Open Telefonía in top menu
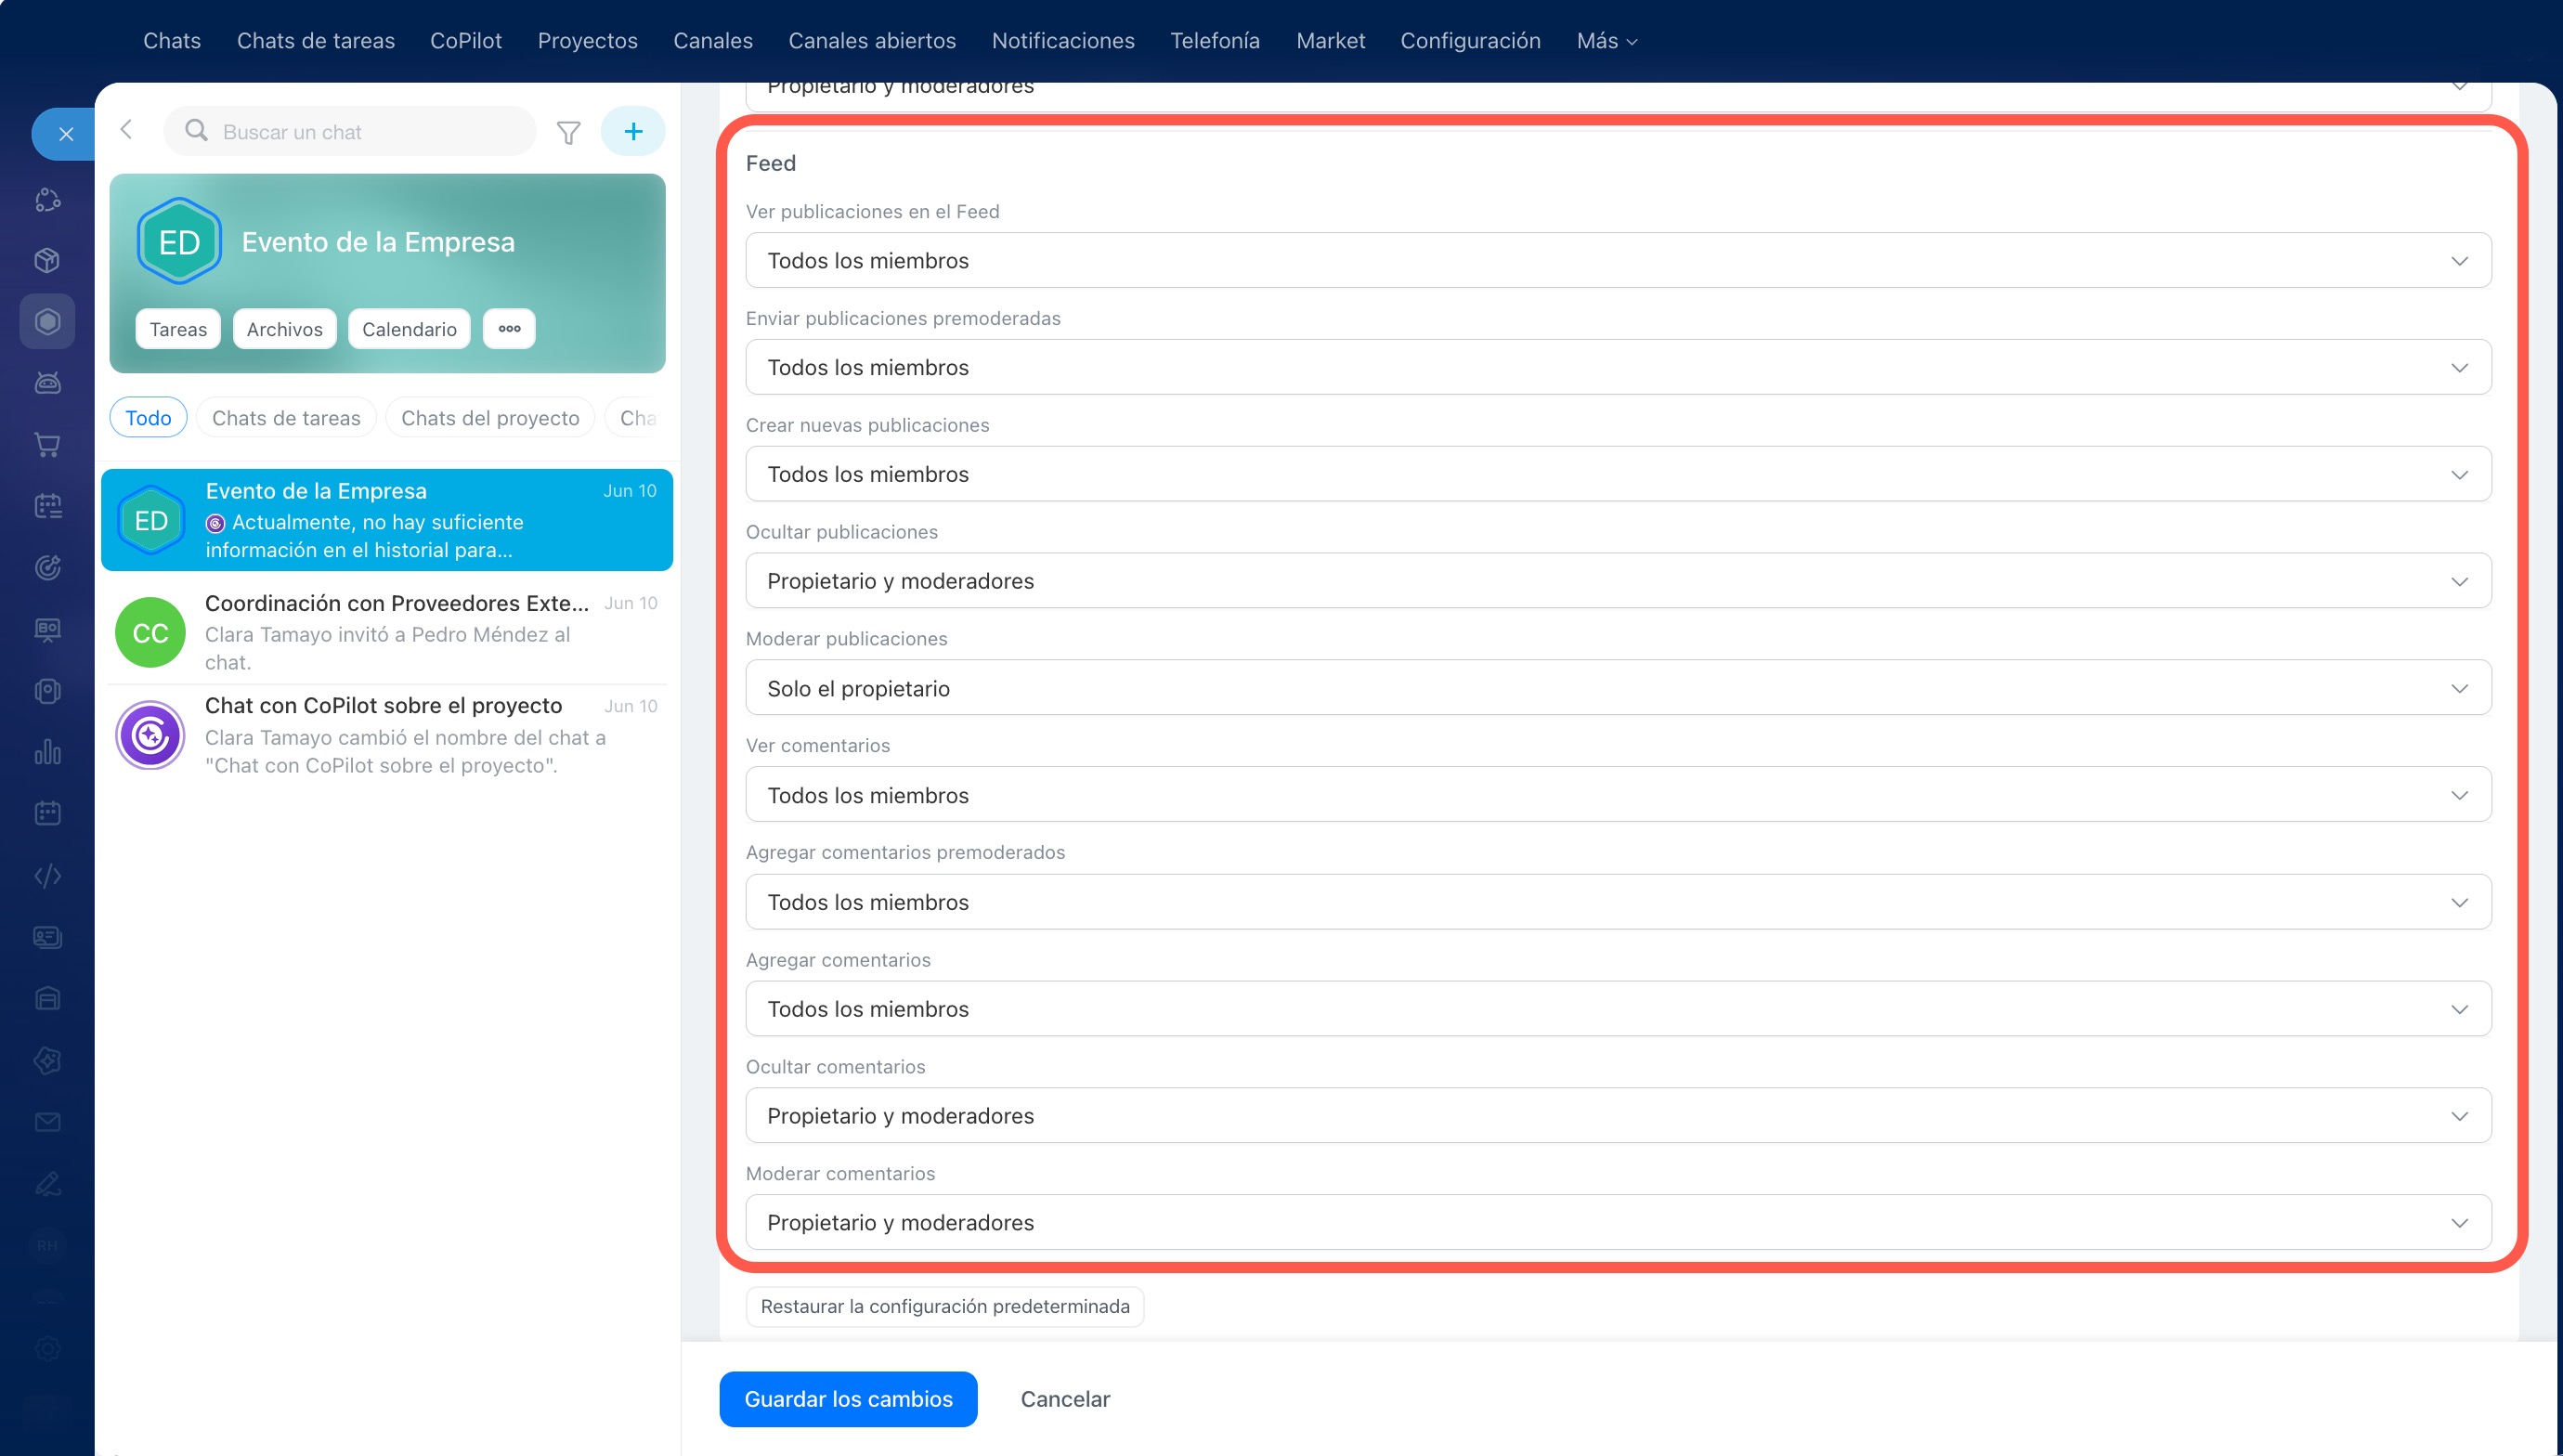Screen dimensions: 2563x1456 pyautogui.click(x=1215, y=41)
